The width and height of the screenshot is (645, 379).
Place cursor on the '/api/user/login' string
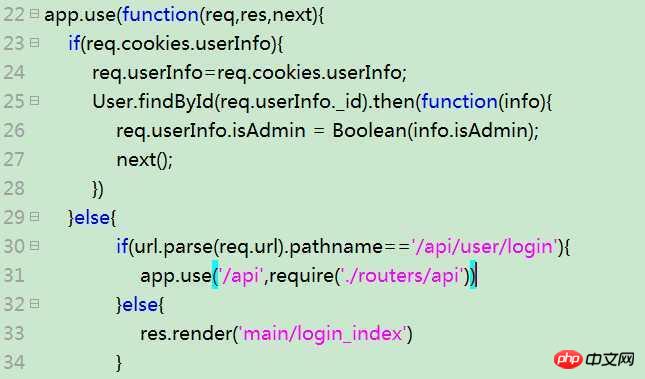(486, 246)
